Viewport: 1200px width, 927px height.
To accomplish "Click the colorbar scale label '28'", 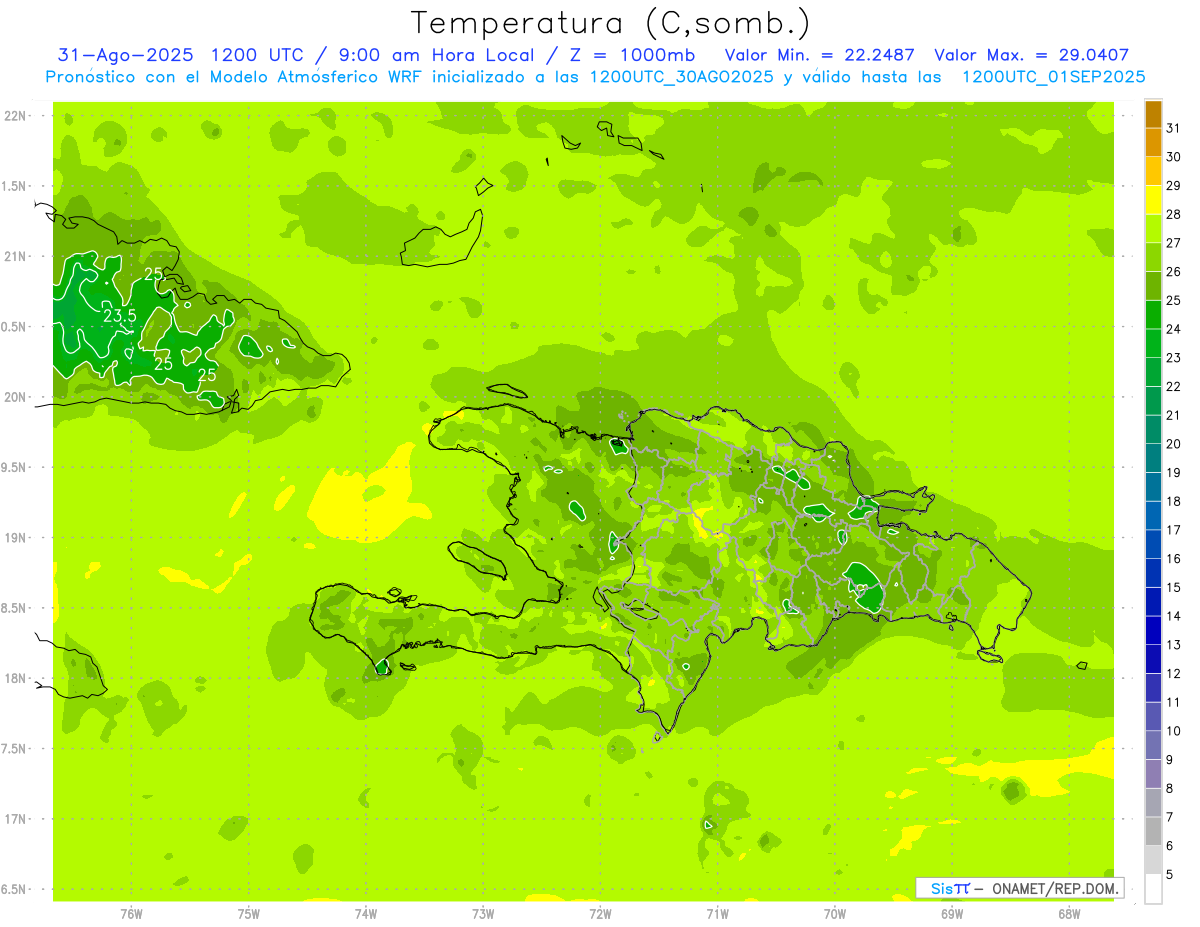I will tap(1173, 214).
